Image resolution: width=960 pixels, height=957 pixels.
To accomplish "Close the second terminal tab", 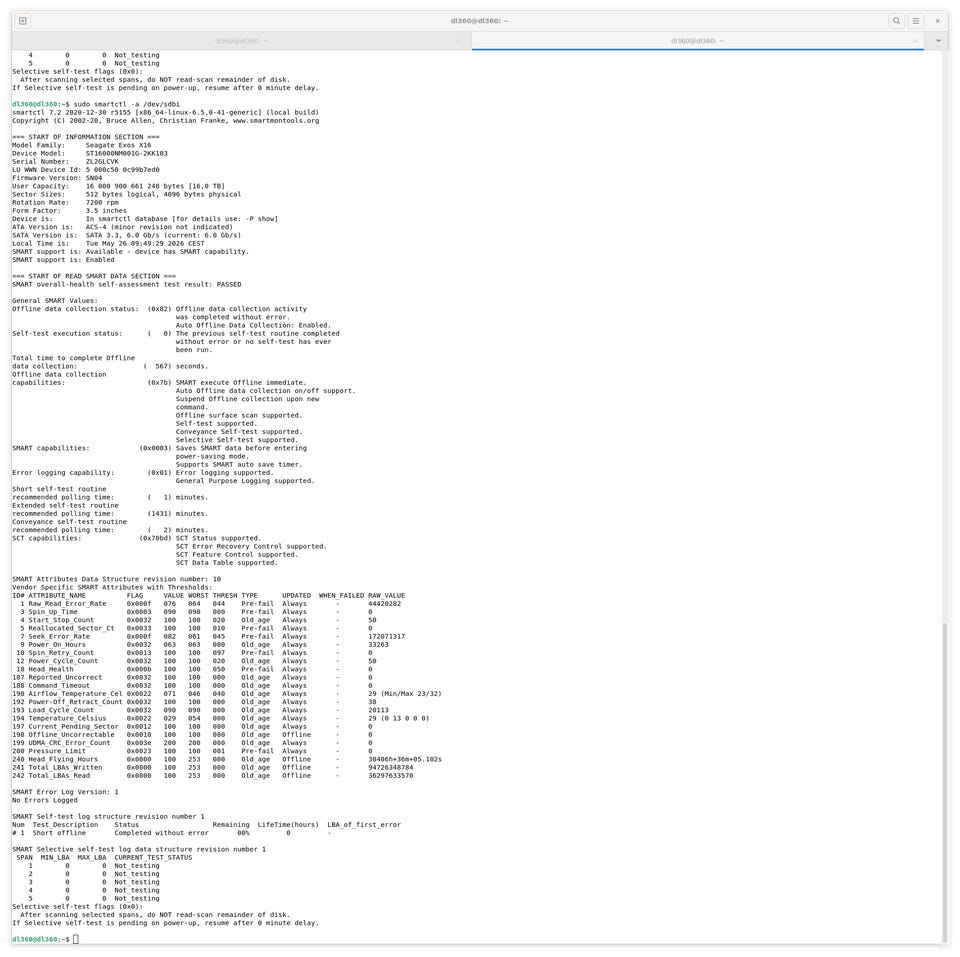I will (915, 41).
